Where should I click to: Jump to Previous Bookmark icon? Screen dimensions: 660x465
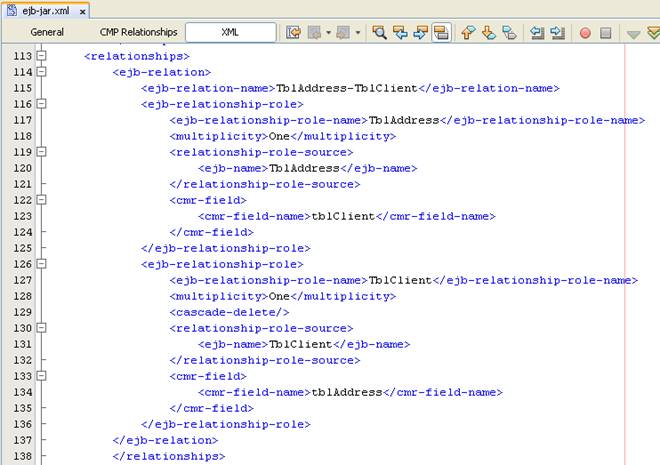coord(468,32)
